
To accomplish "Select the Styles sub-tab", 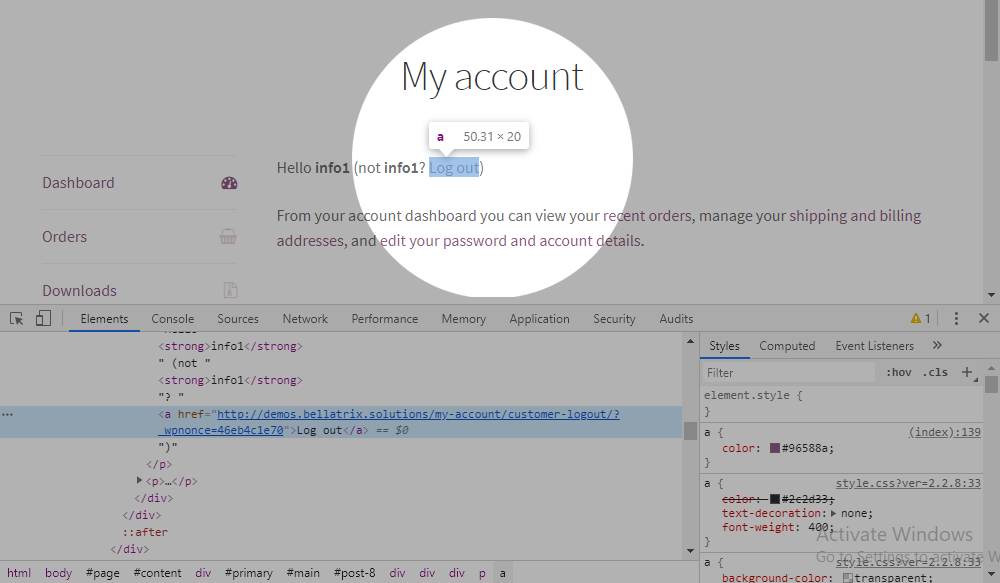I will pos(724,346).
